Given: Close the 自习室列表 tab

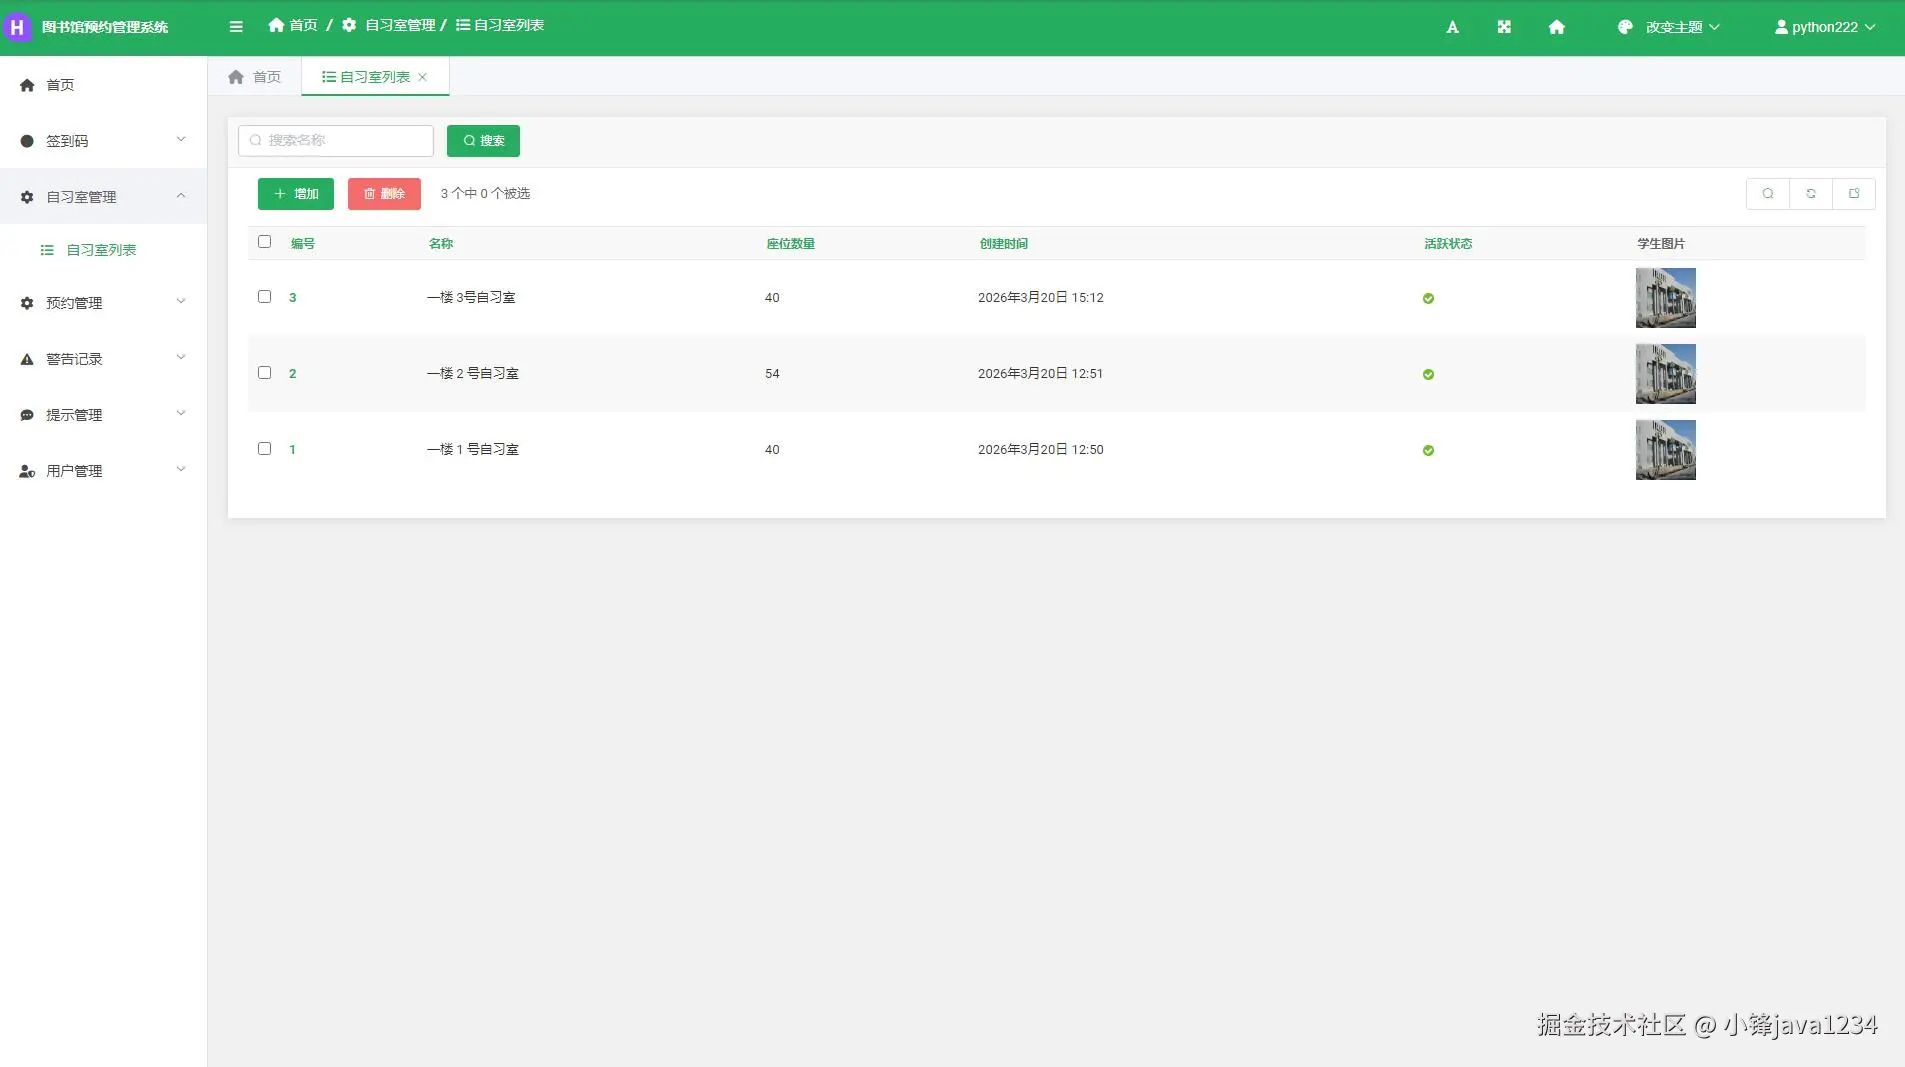Looking at the screenshot, I should point(422,77).
